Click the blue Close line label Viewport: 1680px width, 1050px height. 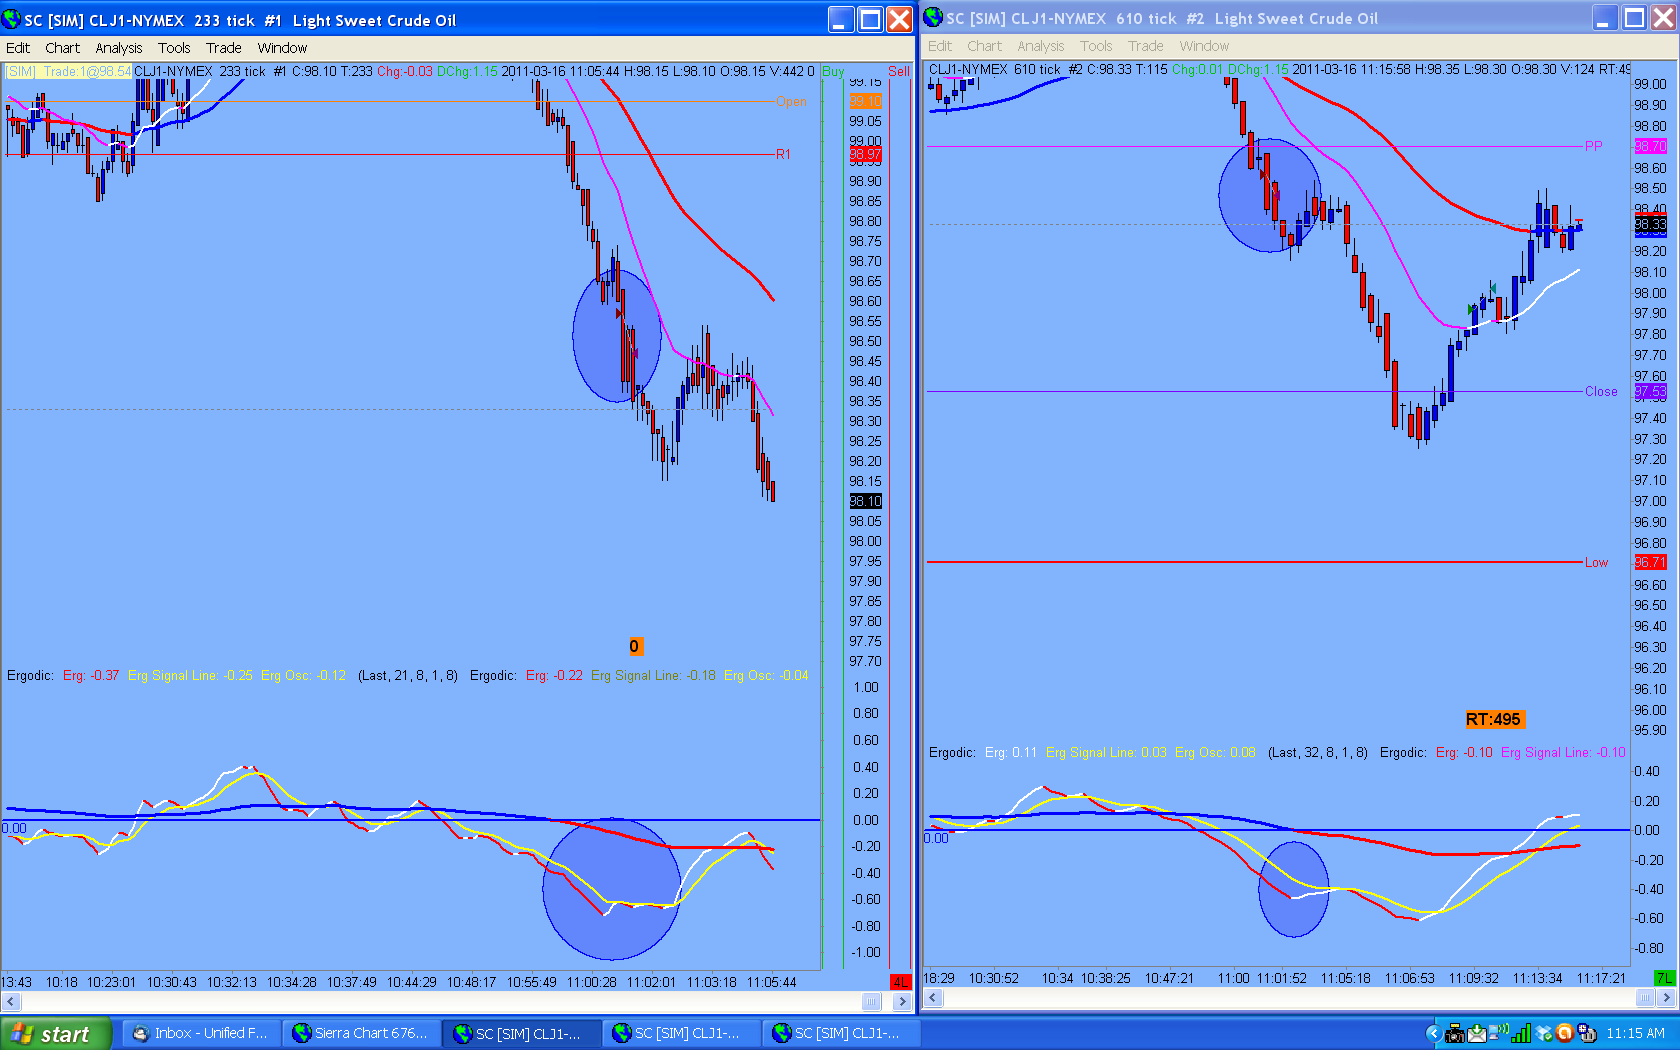point(1601,391)
